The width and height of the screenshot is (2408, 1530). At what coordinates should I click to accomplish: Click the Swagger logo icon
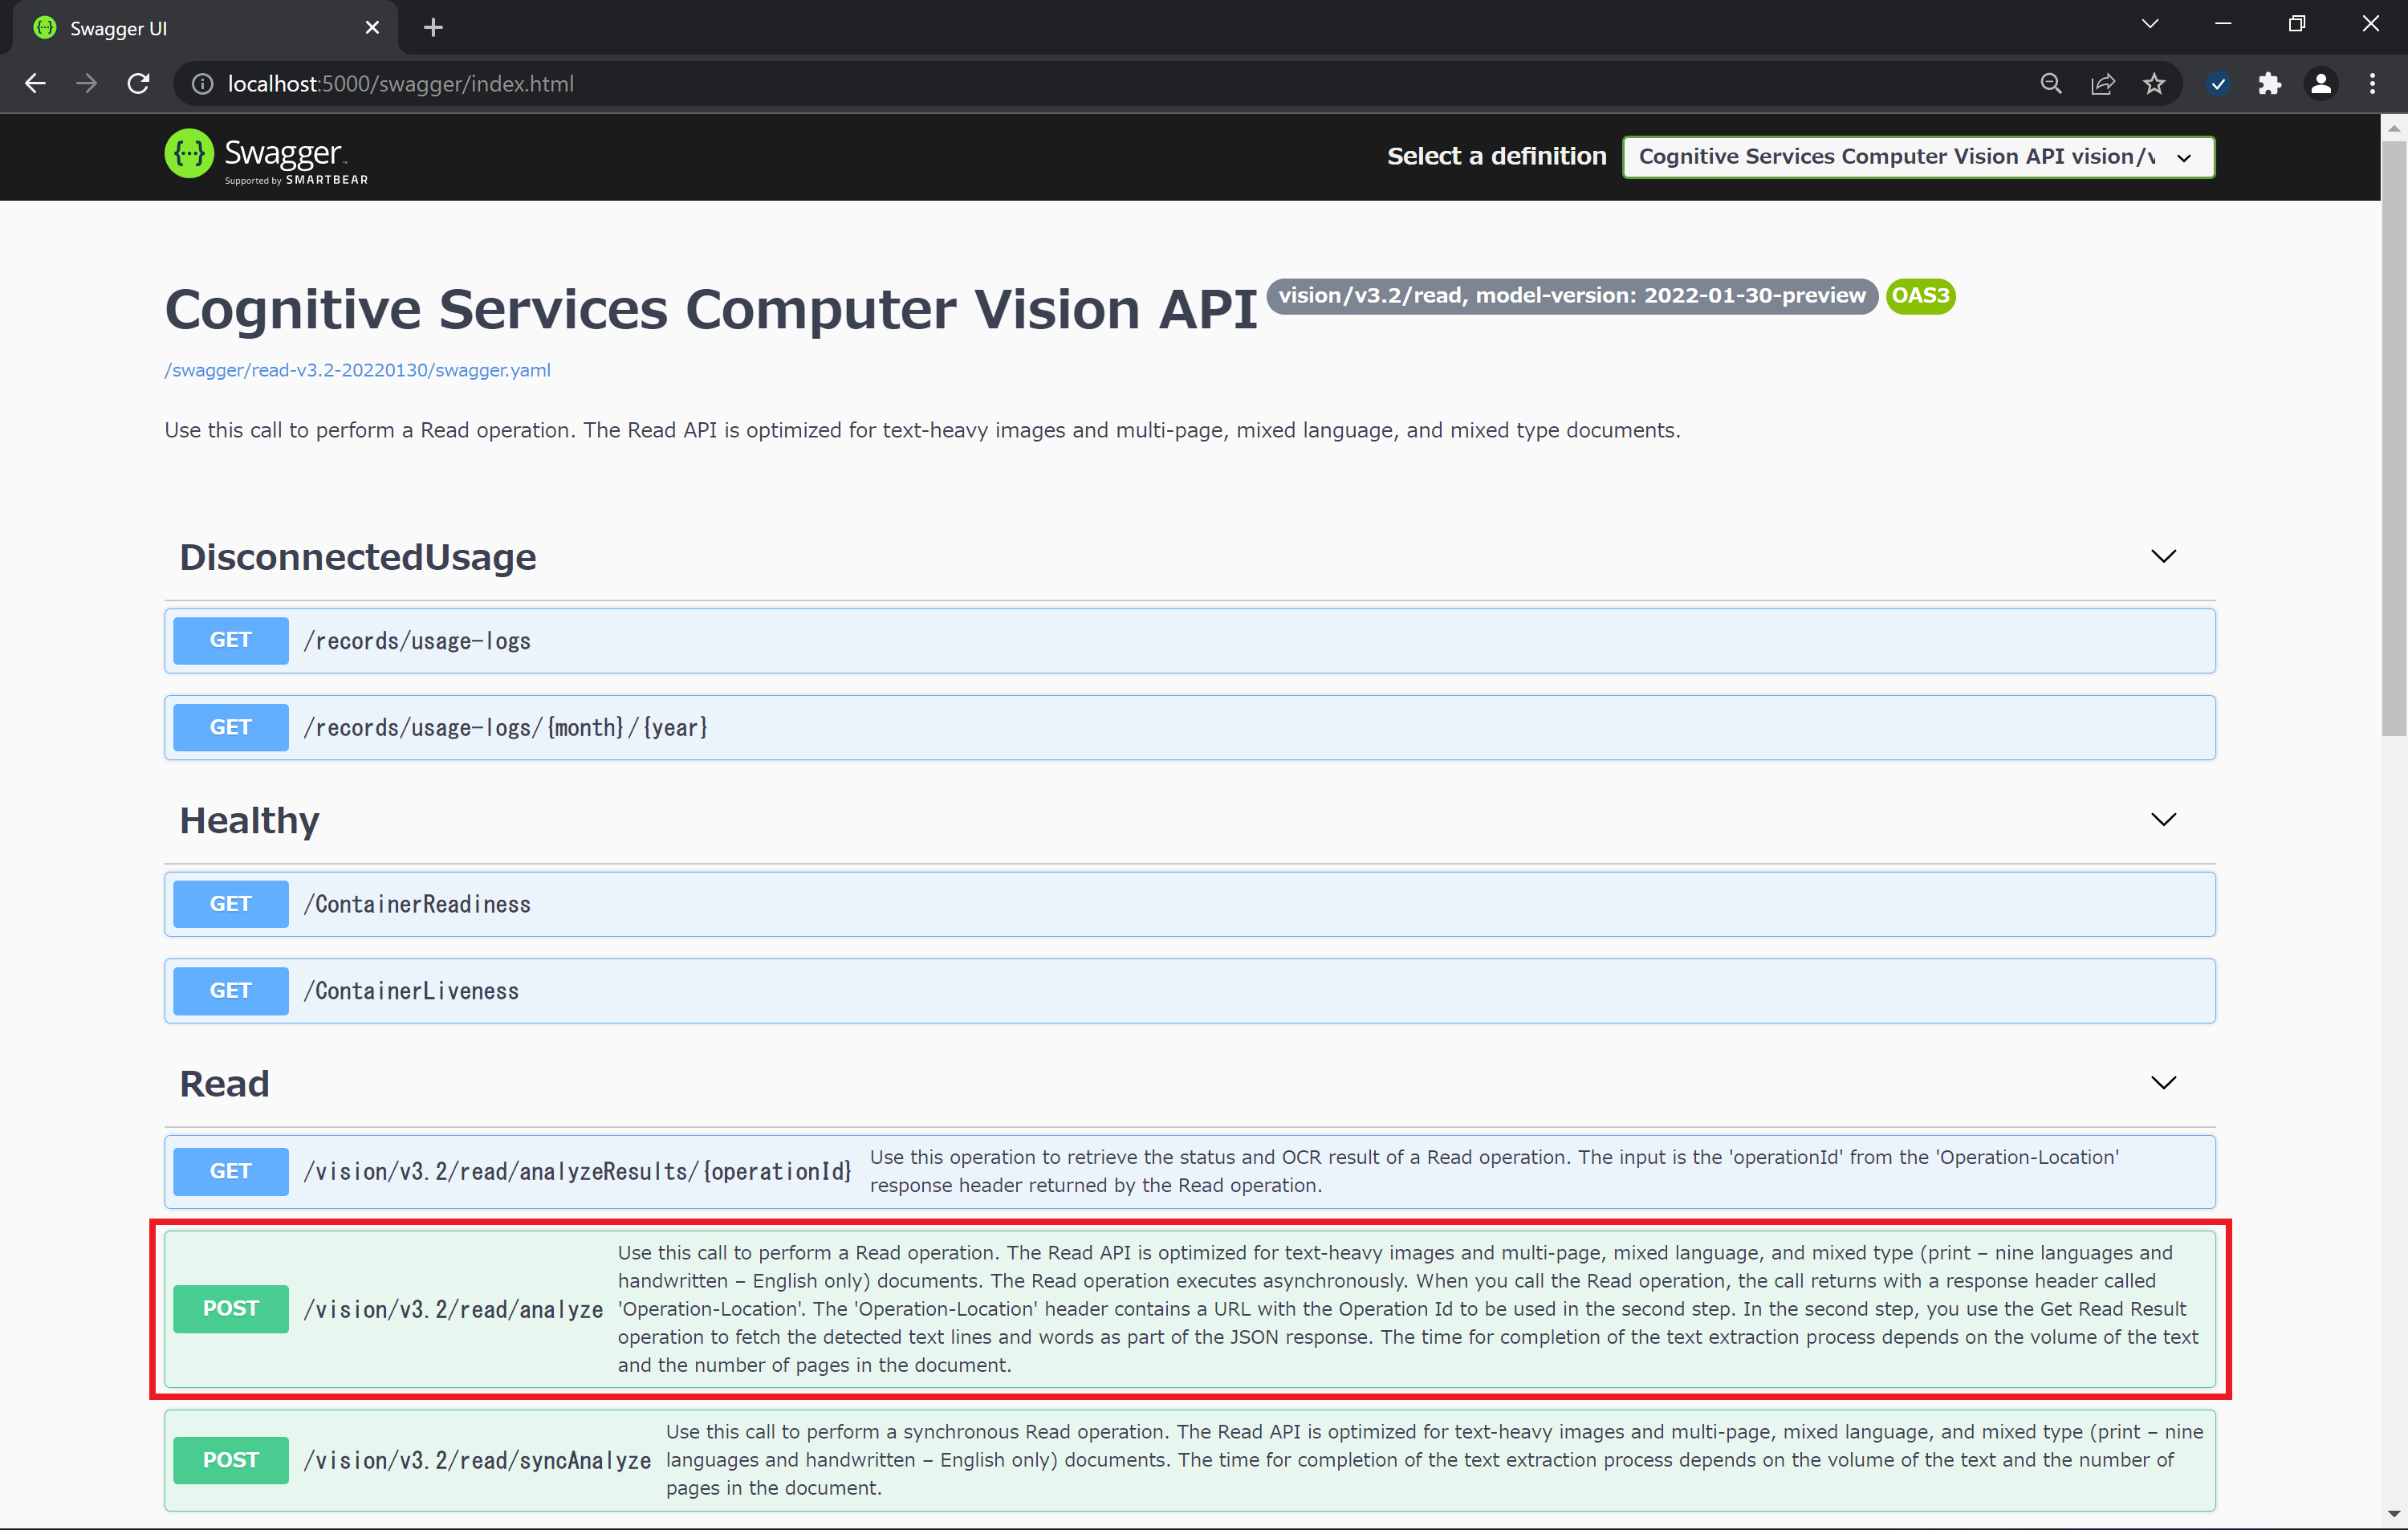189,155
